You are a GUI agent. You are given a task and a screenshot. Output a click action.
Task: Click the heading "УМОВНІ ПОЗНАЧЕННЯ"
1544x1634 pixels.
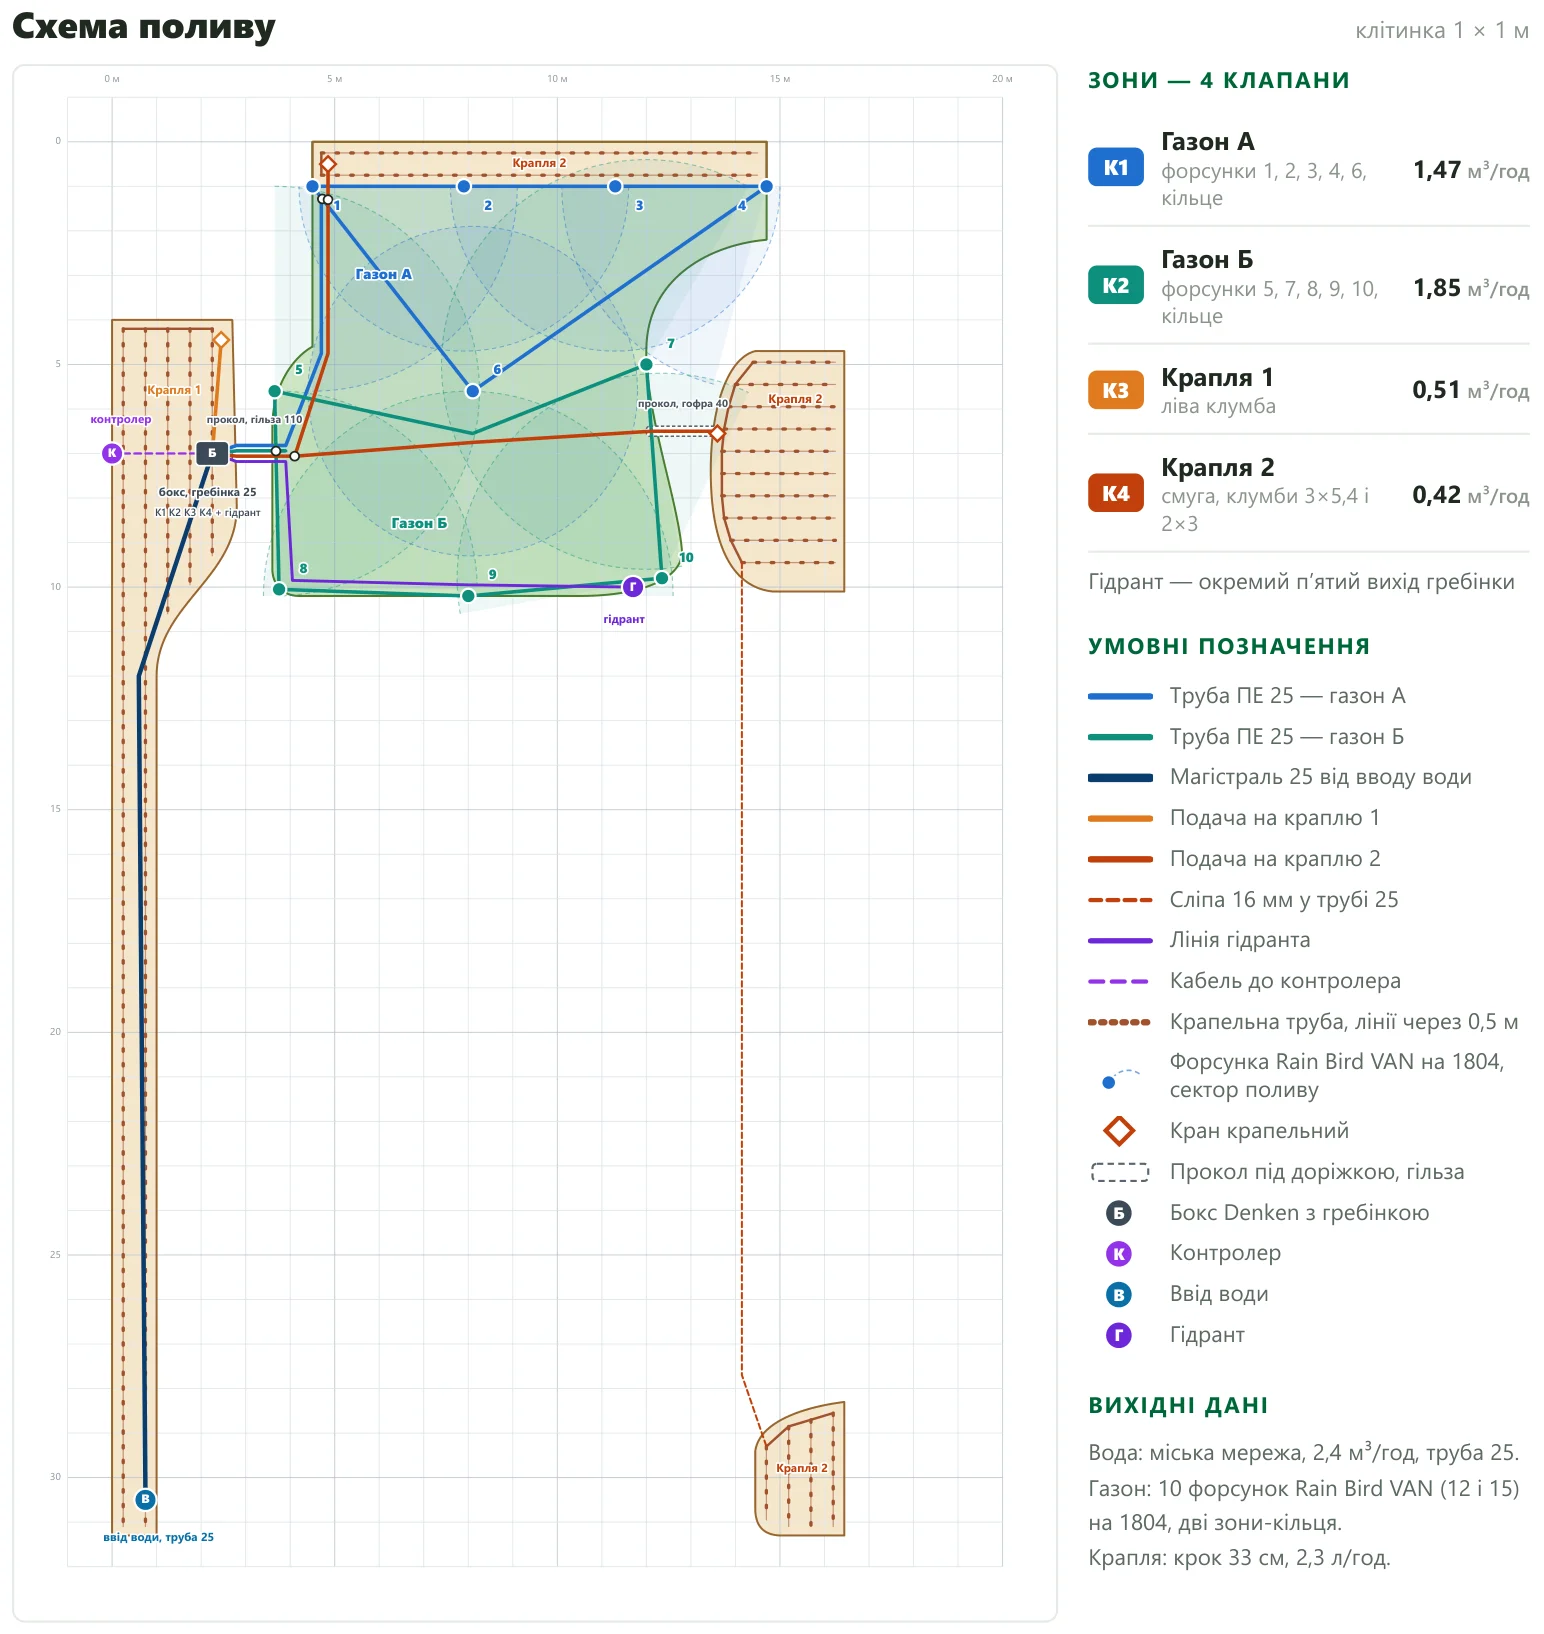point(1229,646)
